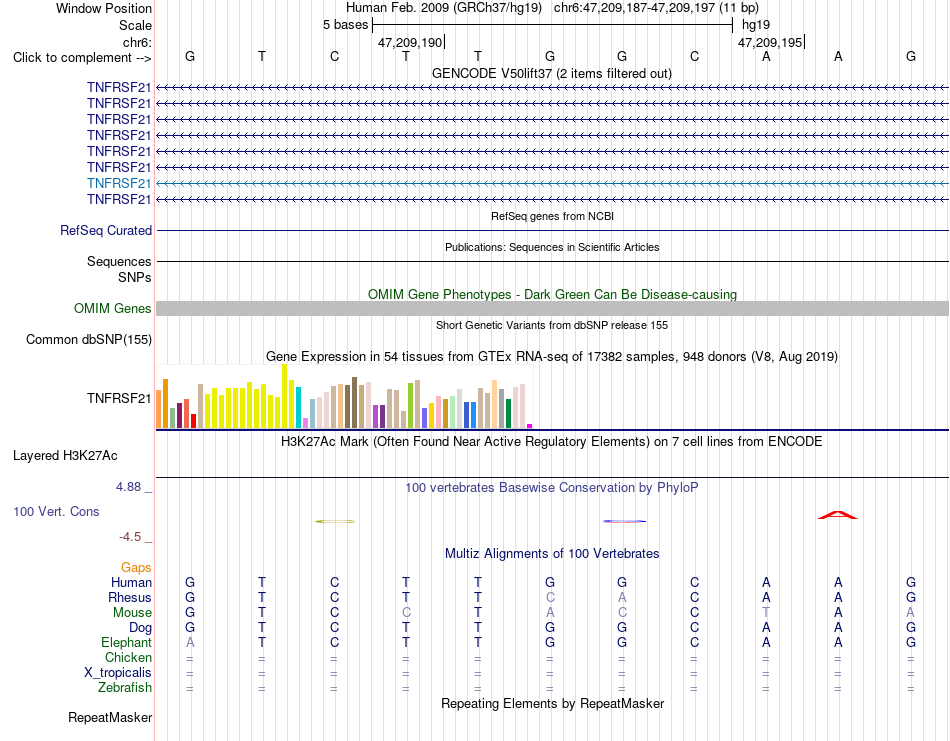Click the light-blue TNFRSF21 transcript label
The height and width of the screenshot is (741, 950).
tap(119, 183)
